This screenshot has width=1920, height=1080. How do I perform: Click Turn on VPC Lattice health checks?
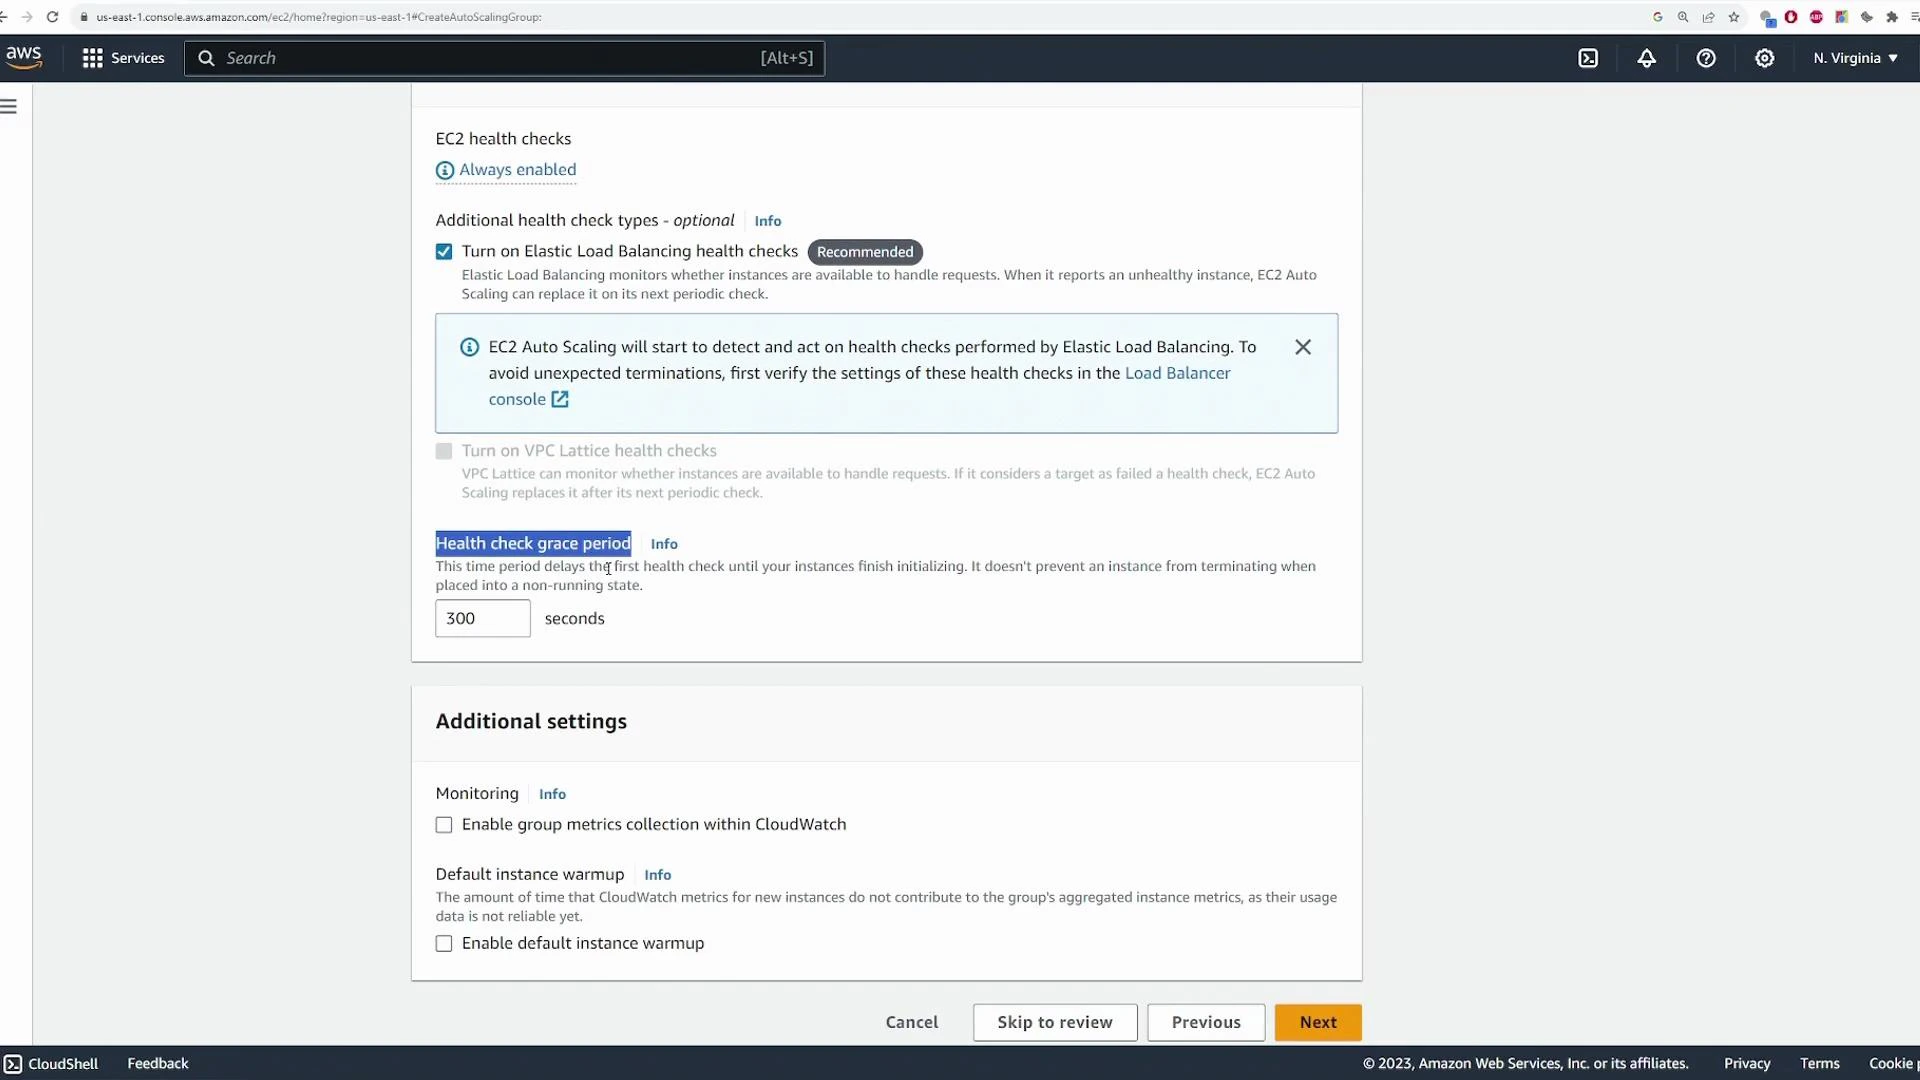[x=443, y=451]
